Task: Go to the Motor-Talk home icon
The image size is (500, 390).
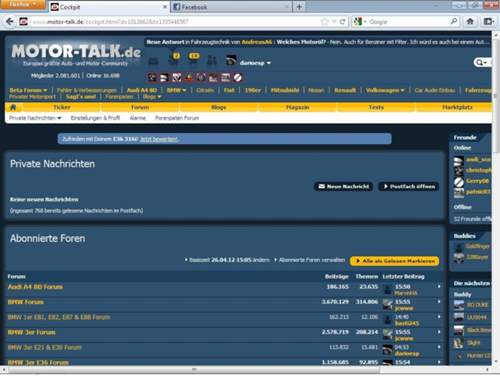Action: click(13, 107)
